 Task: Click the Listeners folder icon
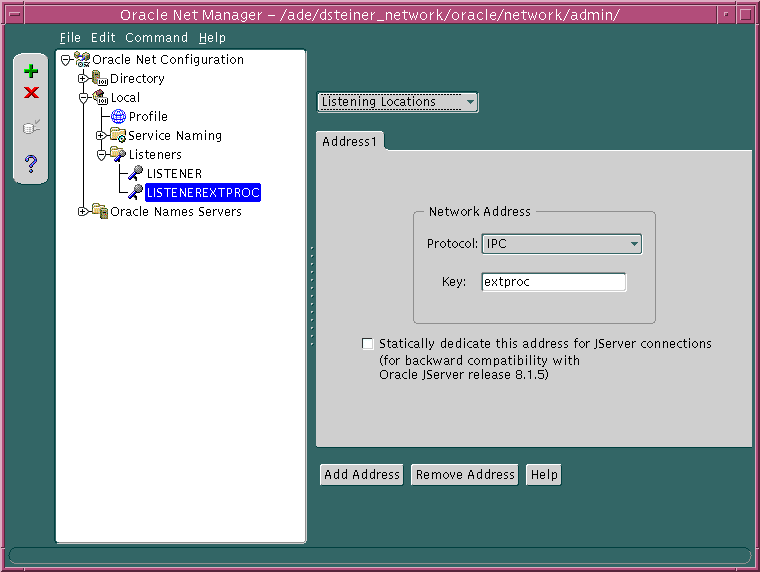(118, 154)
